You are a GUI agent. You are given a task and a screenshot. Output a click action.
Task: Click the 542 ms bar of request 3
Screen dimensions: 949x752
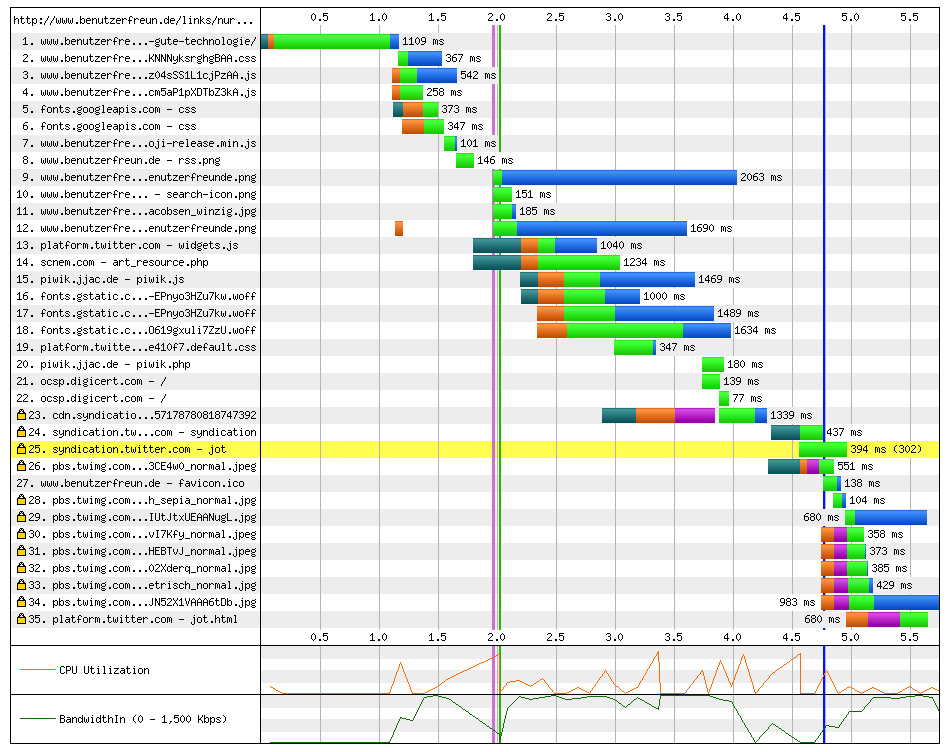[424, 75]
